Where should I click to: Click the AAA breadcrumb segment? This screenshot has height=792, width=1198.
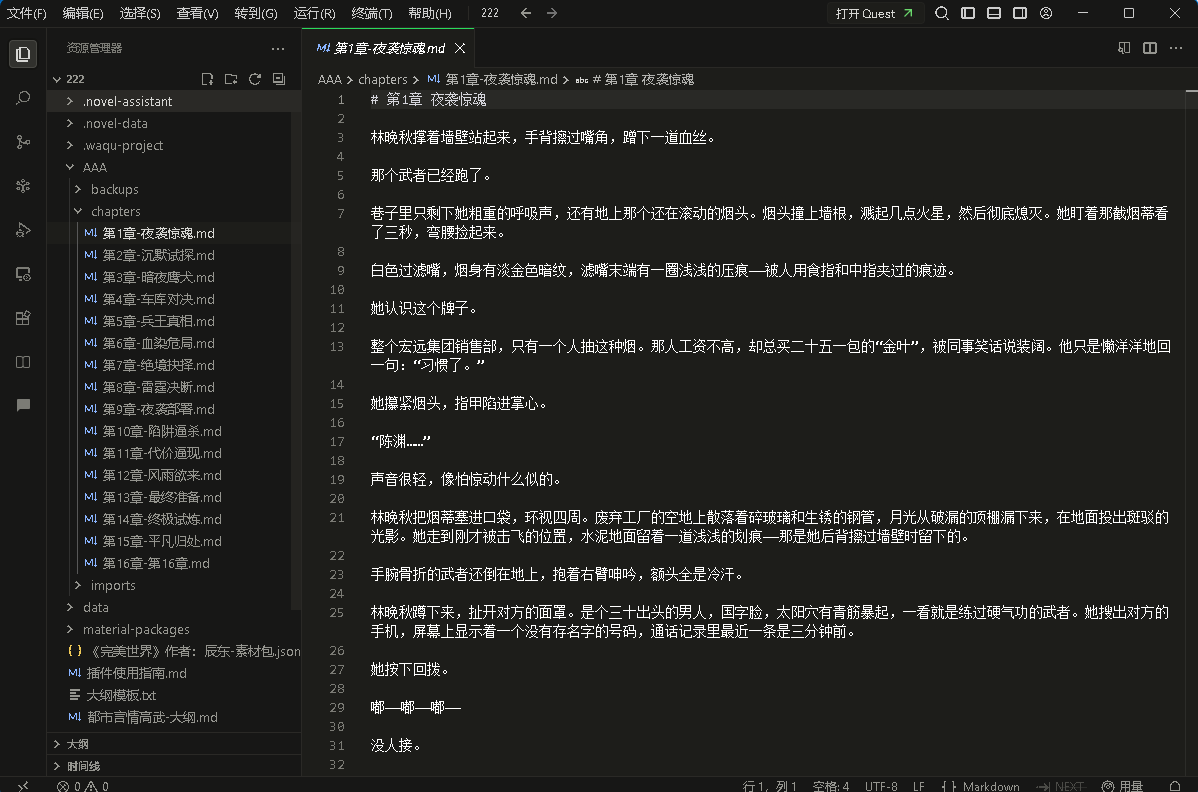[x=329, y=79]
